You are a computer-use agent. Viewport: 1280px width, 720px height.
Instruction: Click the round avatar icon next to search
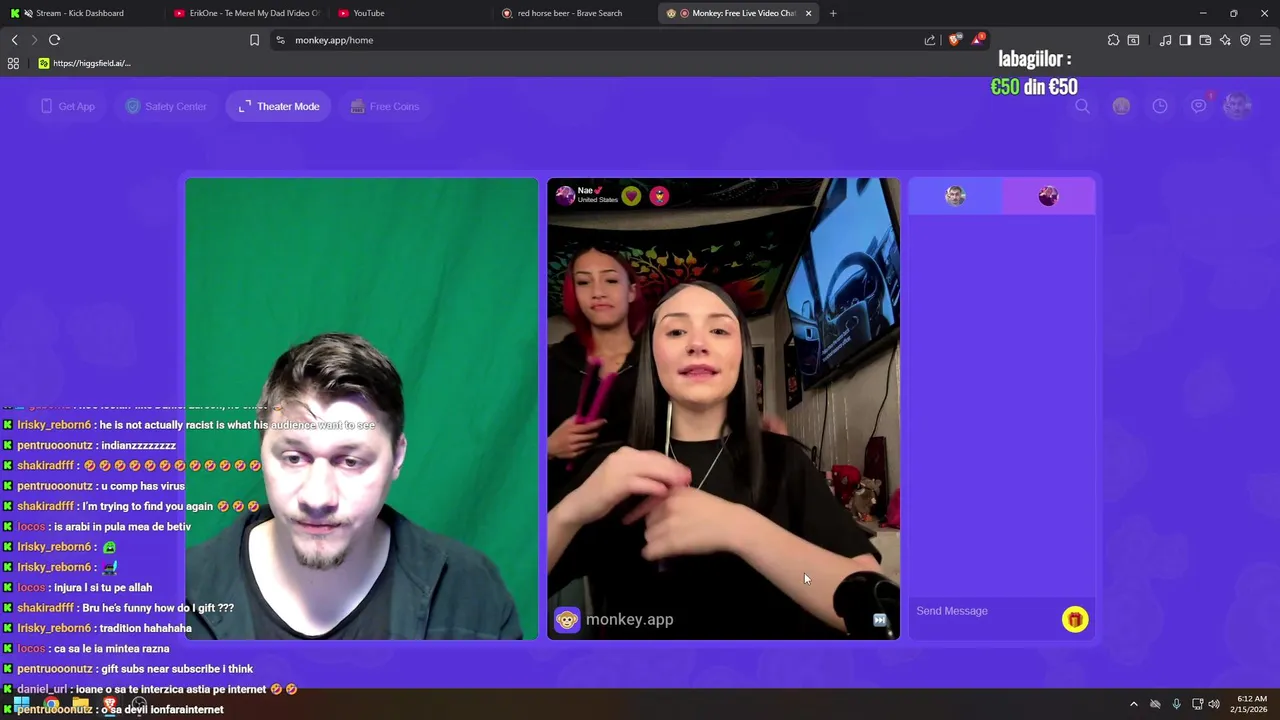[x=1121, y=106]
